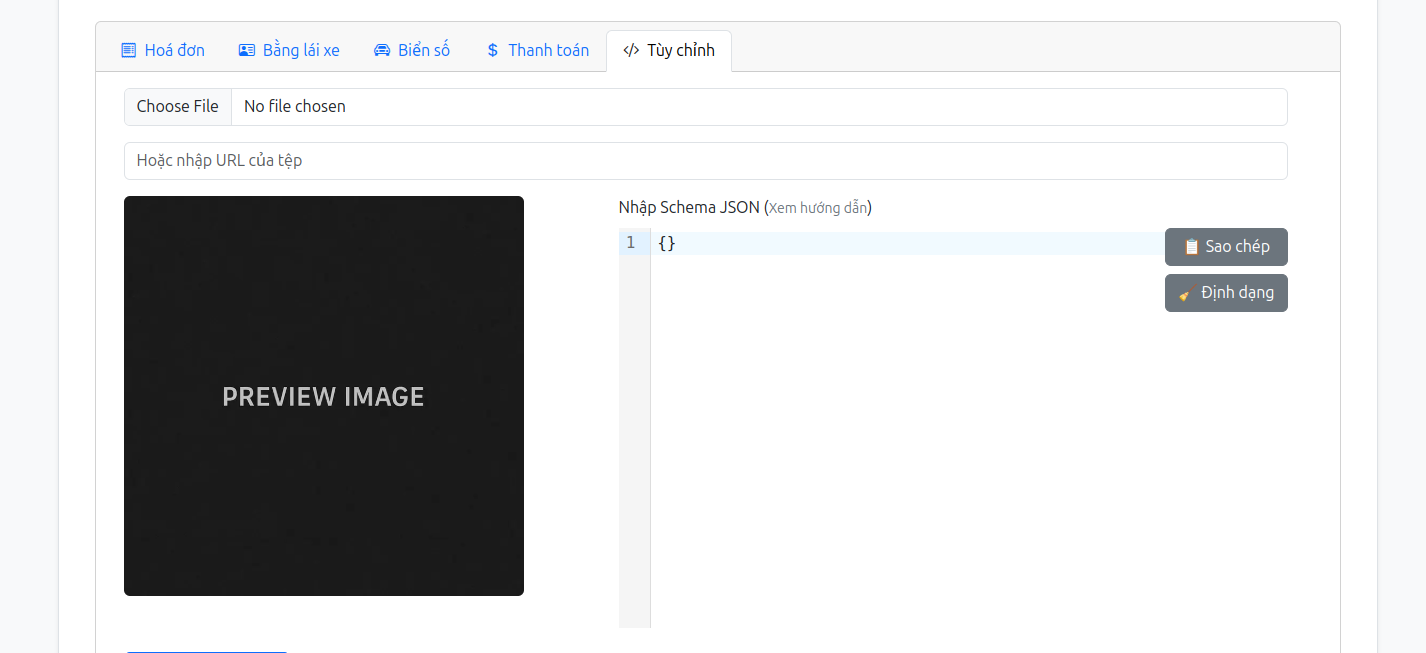Viewport: 1426px width, 653px height.
Task: Click the clipboard icon on Sao chép
Action: [x=1191, y=247]
